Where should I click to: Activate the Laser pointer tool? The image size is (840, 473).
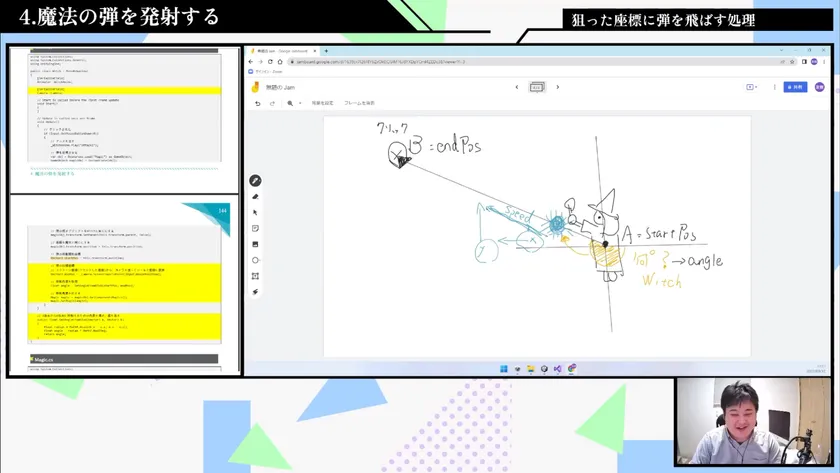click(256, 292)
